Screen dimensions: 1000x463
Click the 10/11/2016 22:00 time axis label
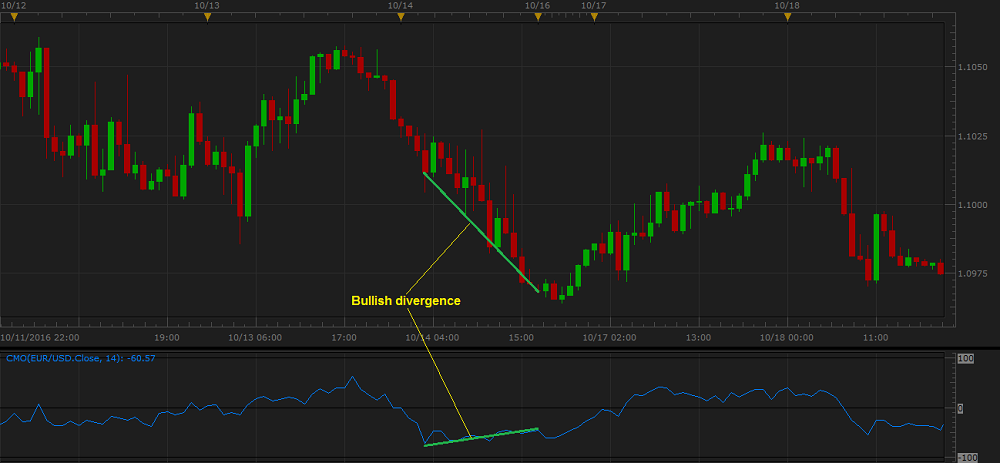[x=41, y=338]
